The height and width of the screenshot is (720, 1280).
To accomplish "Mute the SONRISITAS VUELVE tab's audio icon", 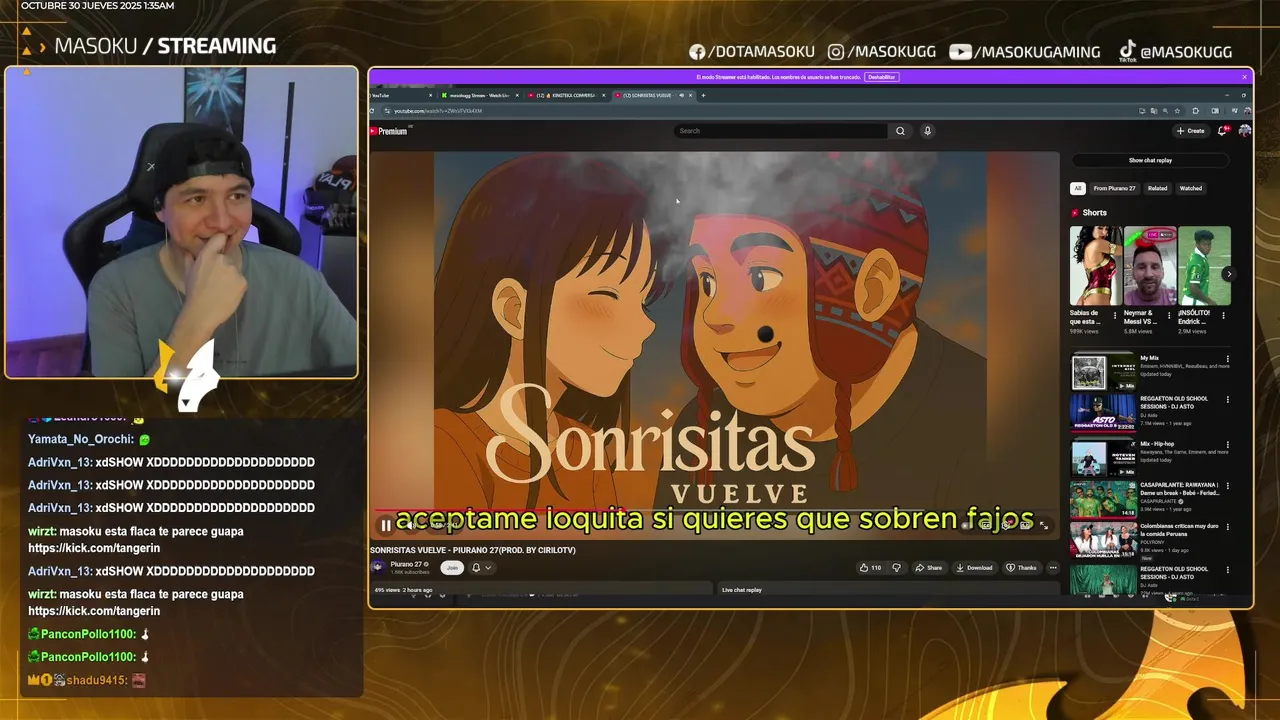I will pyautogui.click(x=682, y=95).
